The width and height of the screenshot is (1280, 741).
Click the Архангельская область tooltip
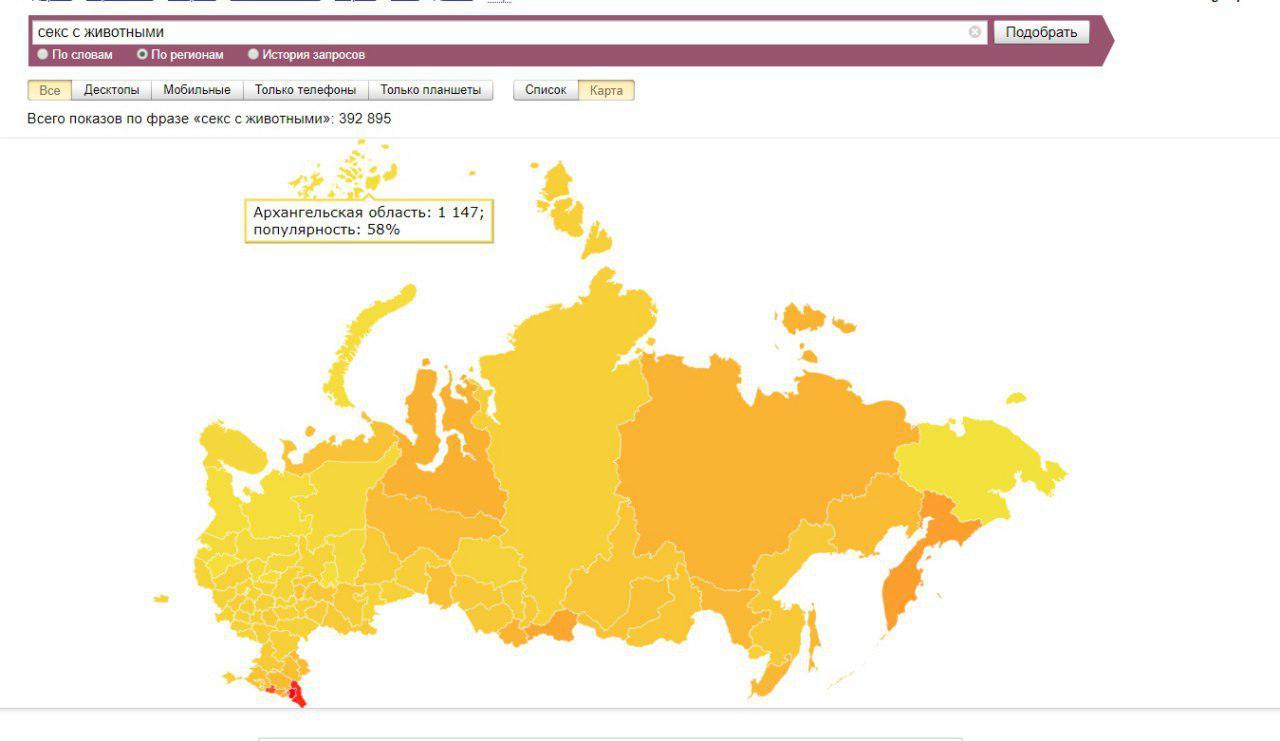coord(369,221)
